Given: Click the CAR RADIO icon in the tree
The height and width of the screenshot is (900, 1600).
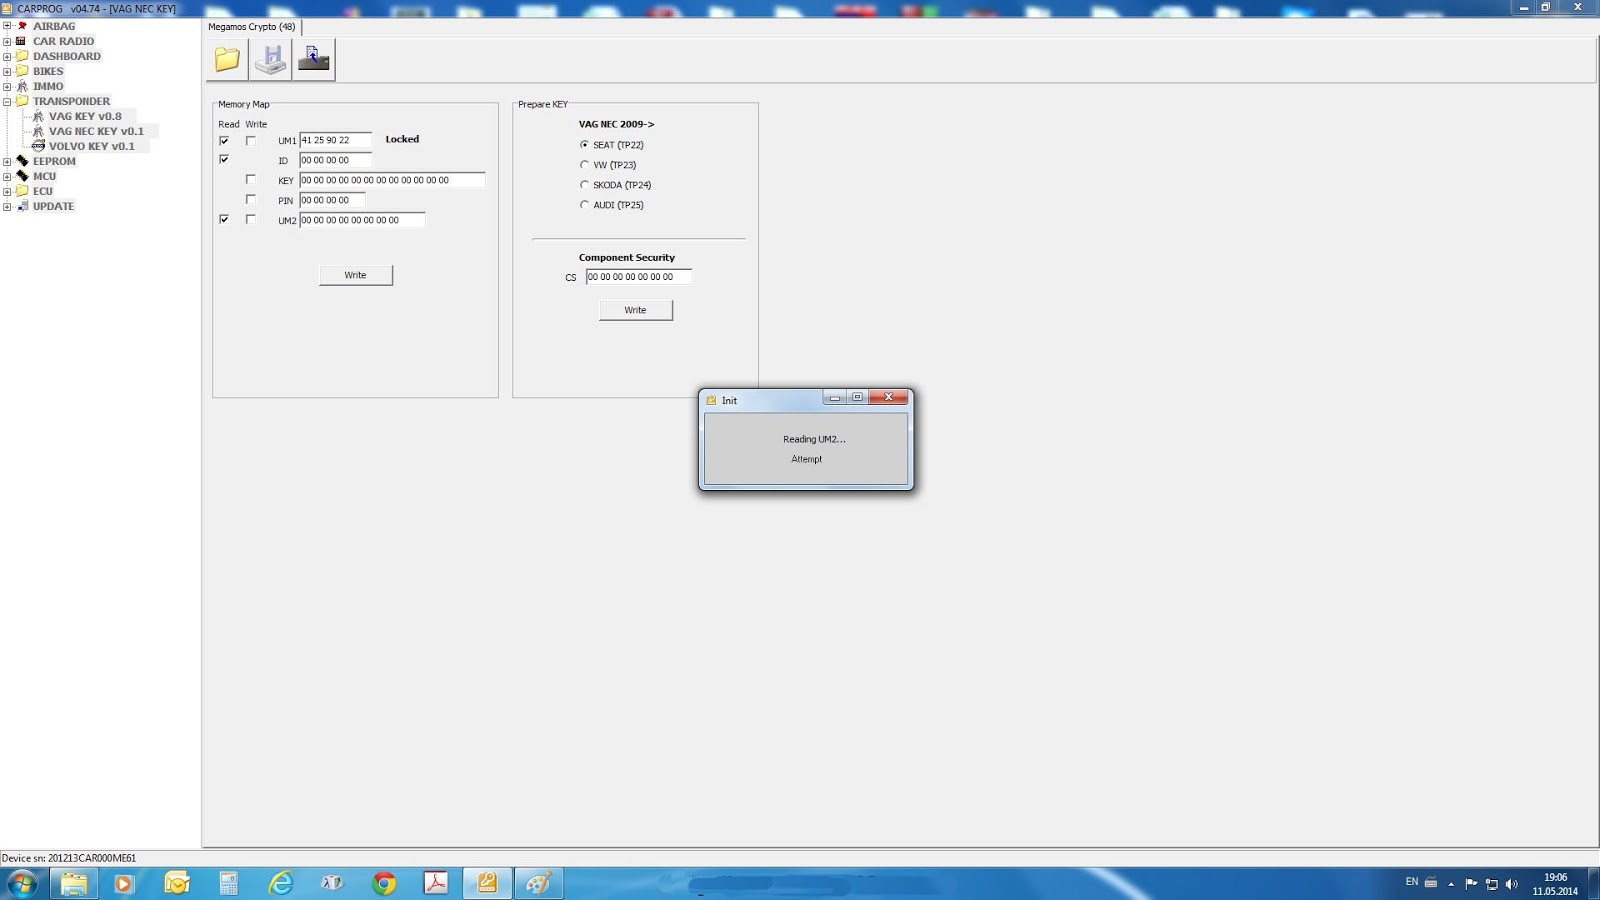Looking at the screenshot, I should point(23,41).
